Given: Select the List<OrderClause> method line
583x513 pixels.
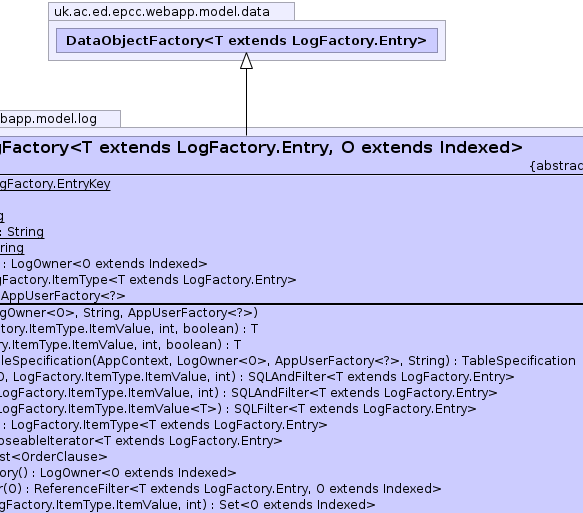Looking at the screenshot, I should click(54, 456).
